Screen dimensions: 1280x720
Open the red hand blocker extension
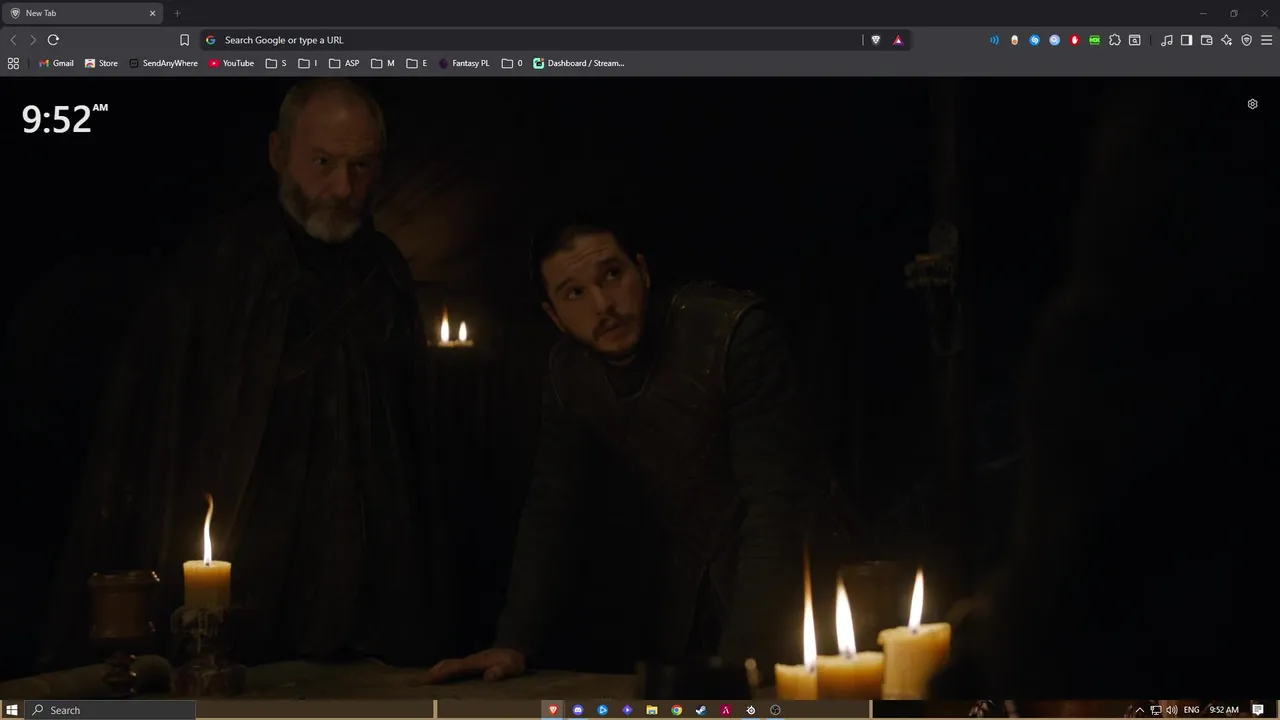tap(1075, 40)
